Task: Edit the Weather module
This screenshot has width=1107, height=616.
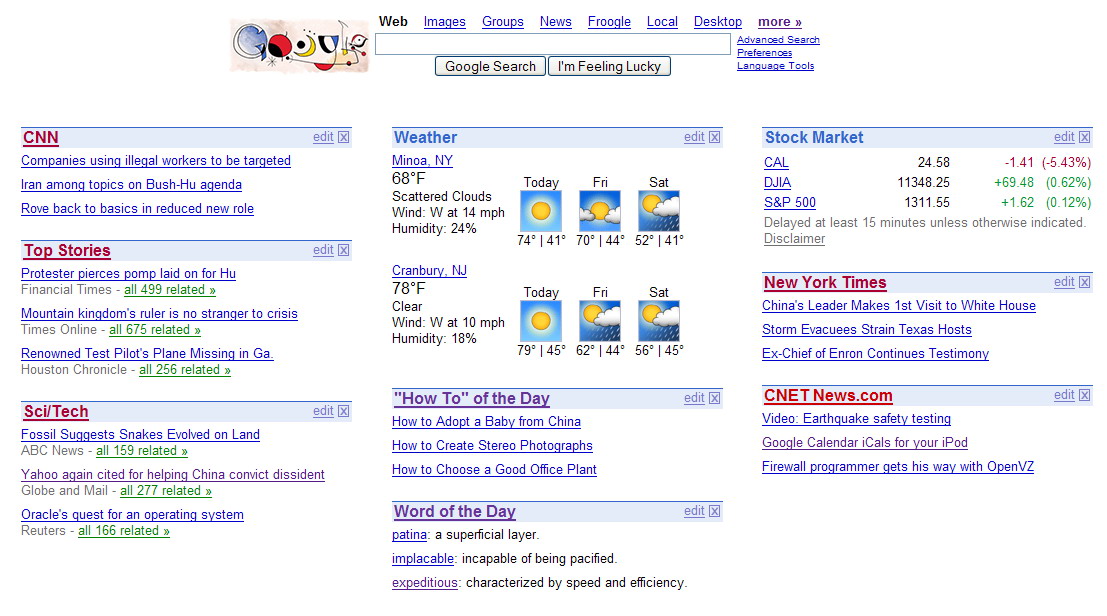Action: [x=694, y=137]
